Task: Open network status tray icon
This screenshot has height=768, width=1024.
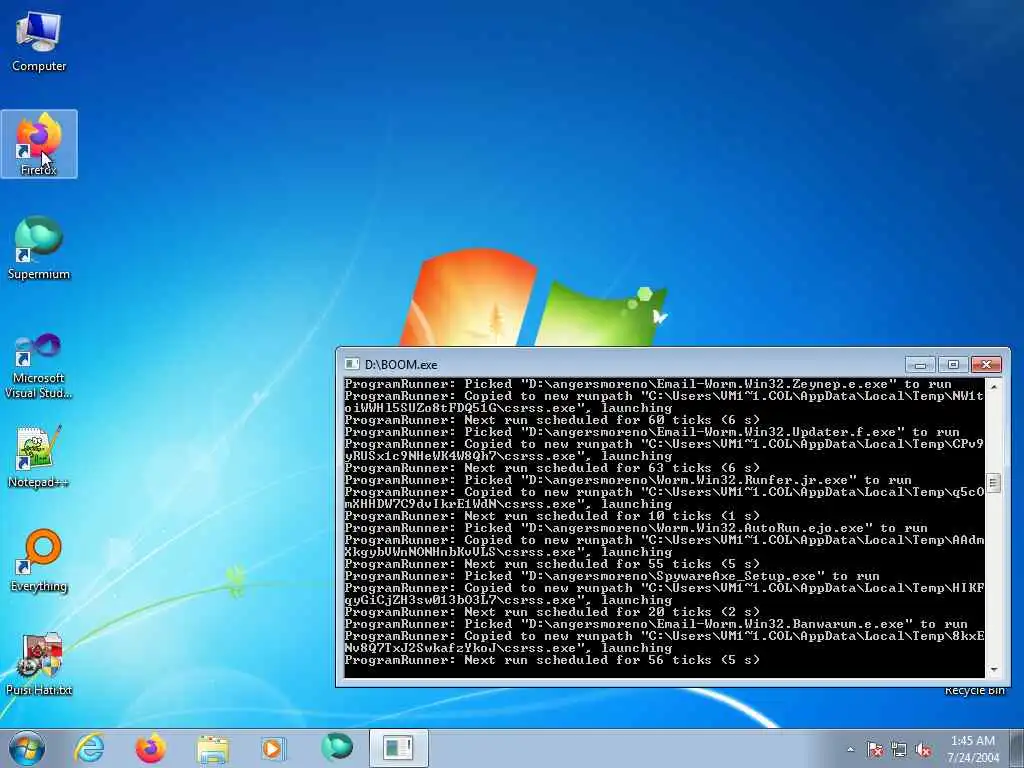Action: pyautogui.click(x=899, y=750)
